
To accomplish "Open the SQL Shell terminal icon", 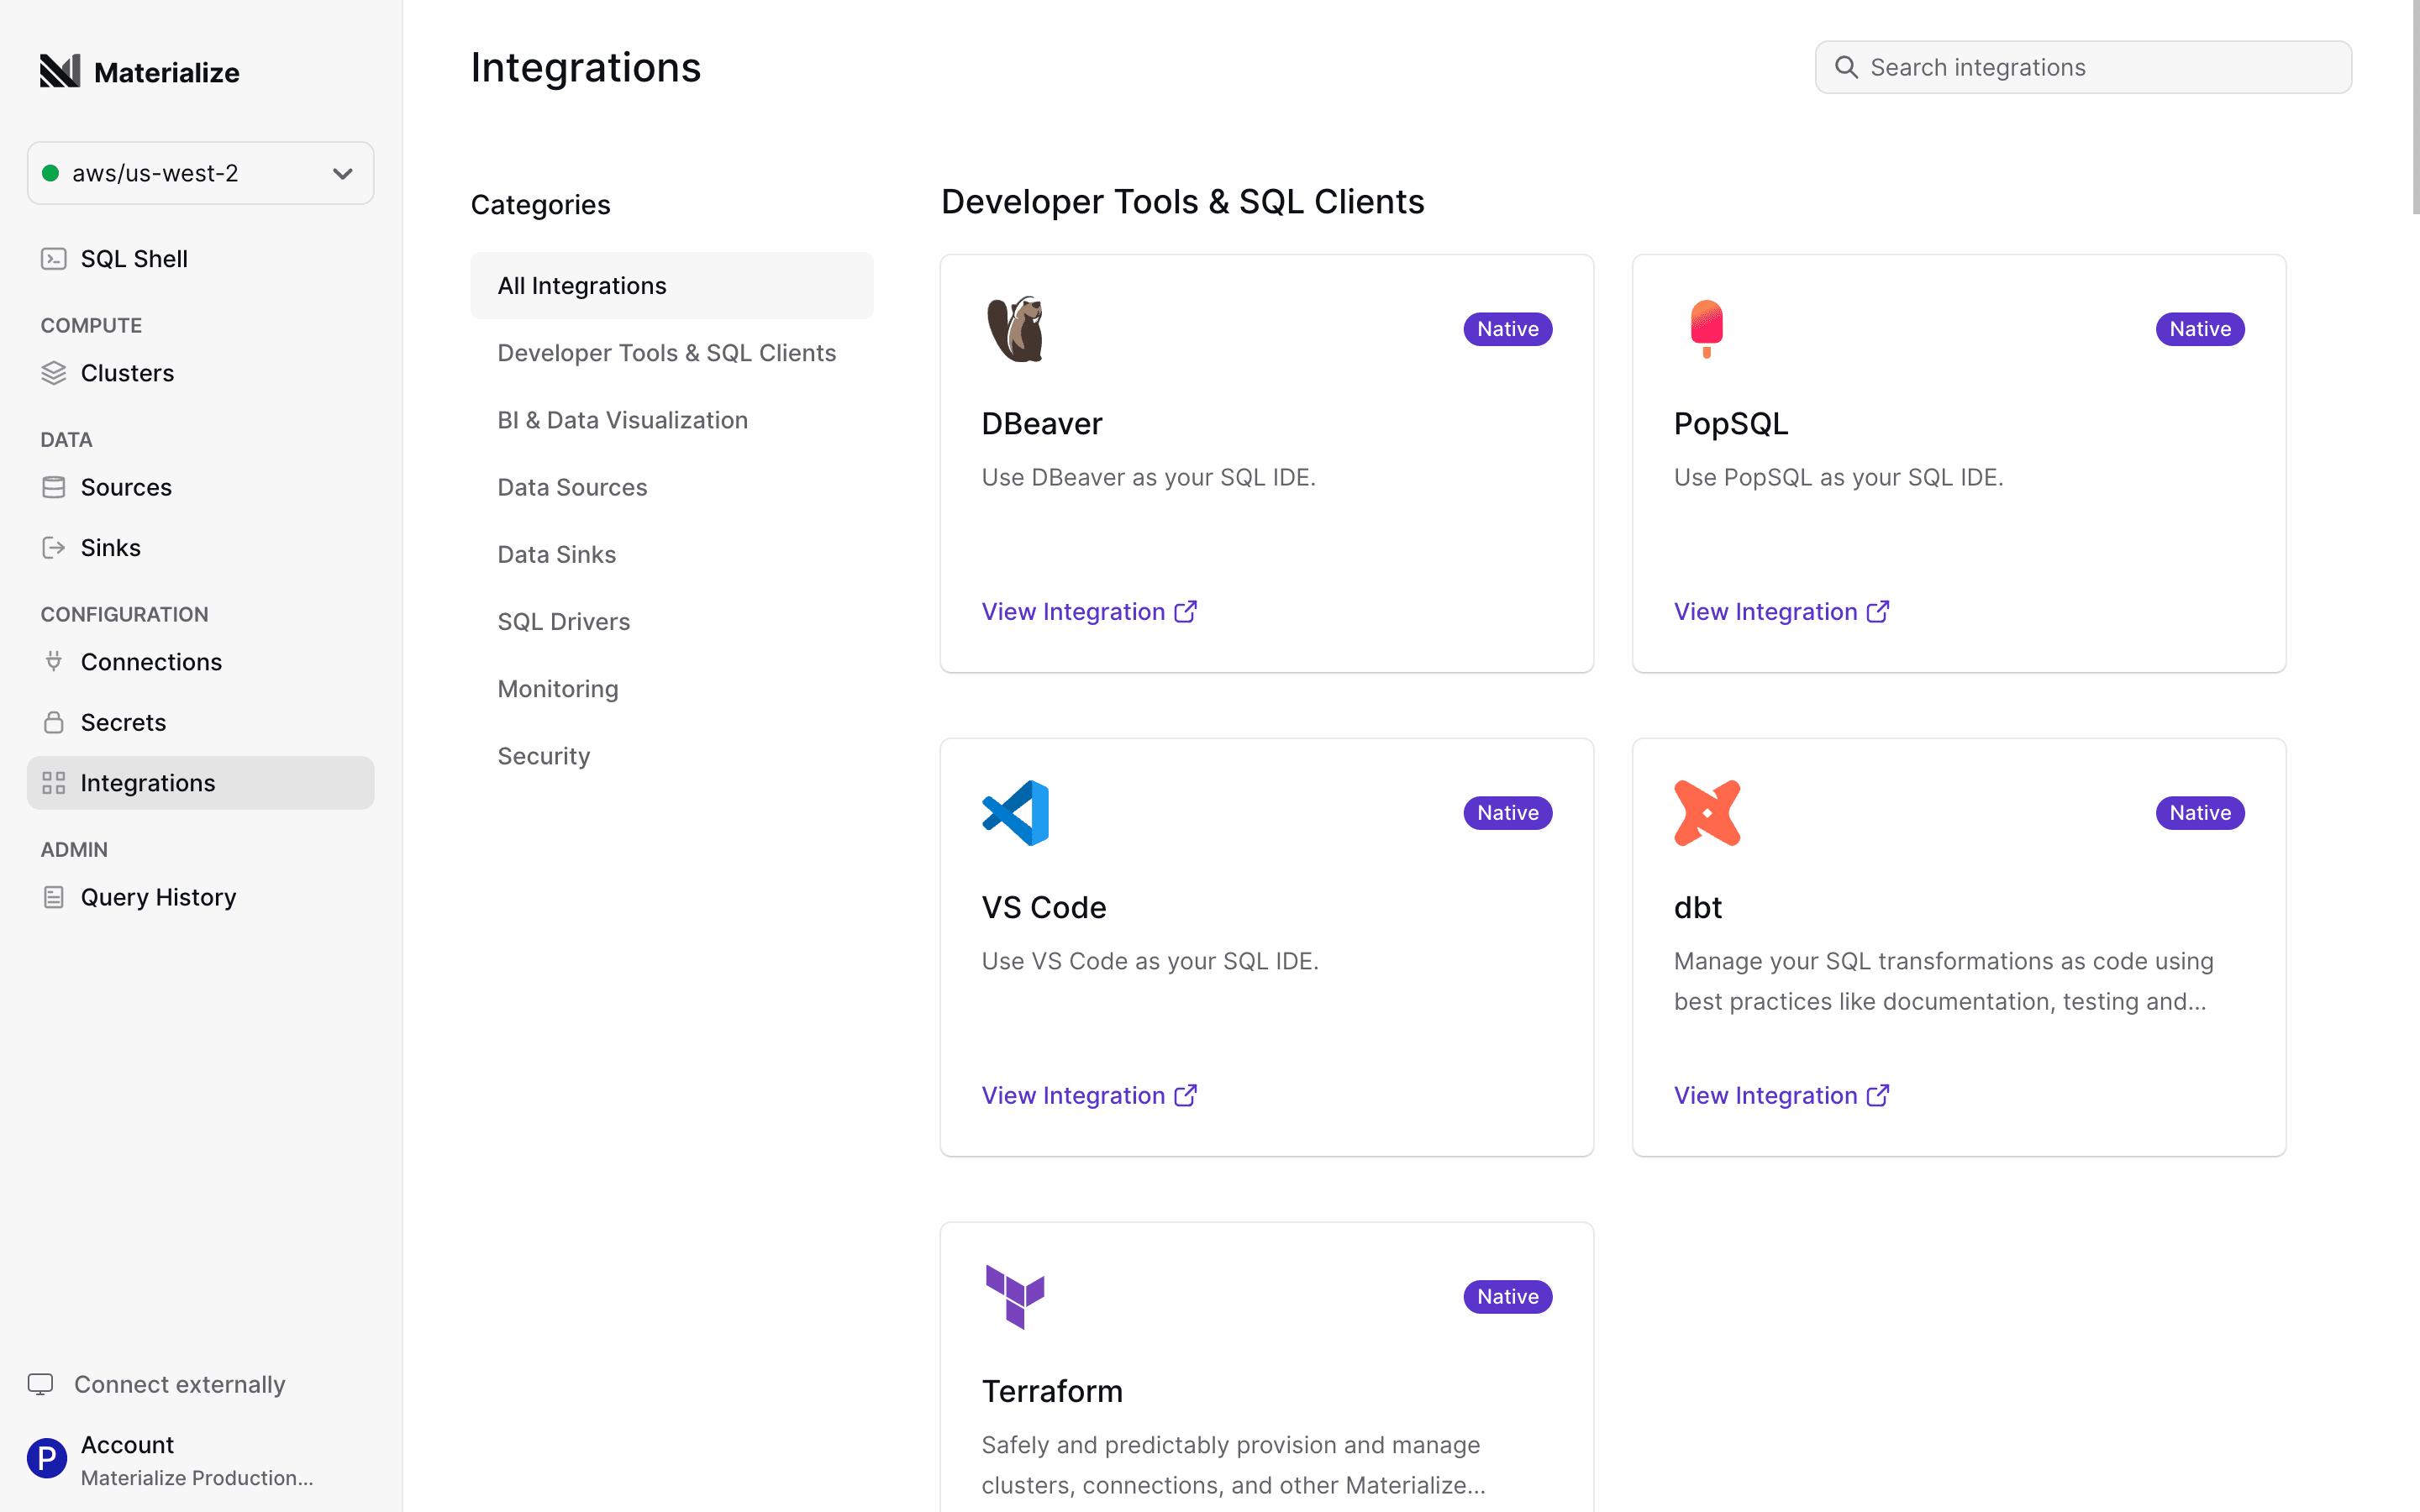I will 54,259.
